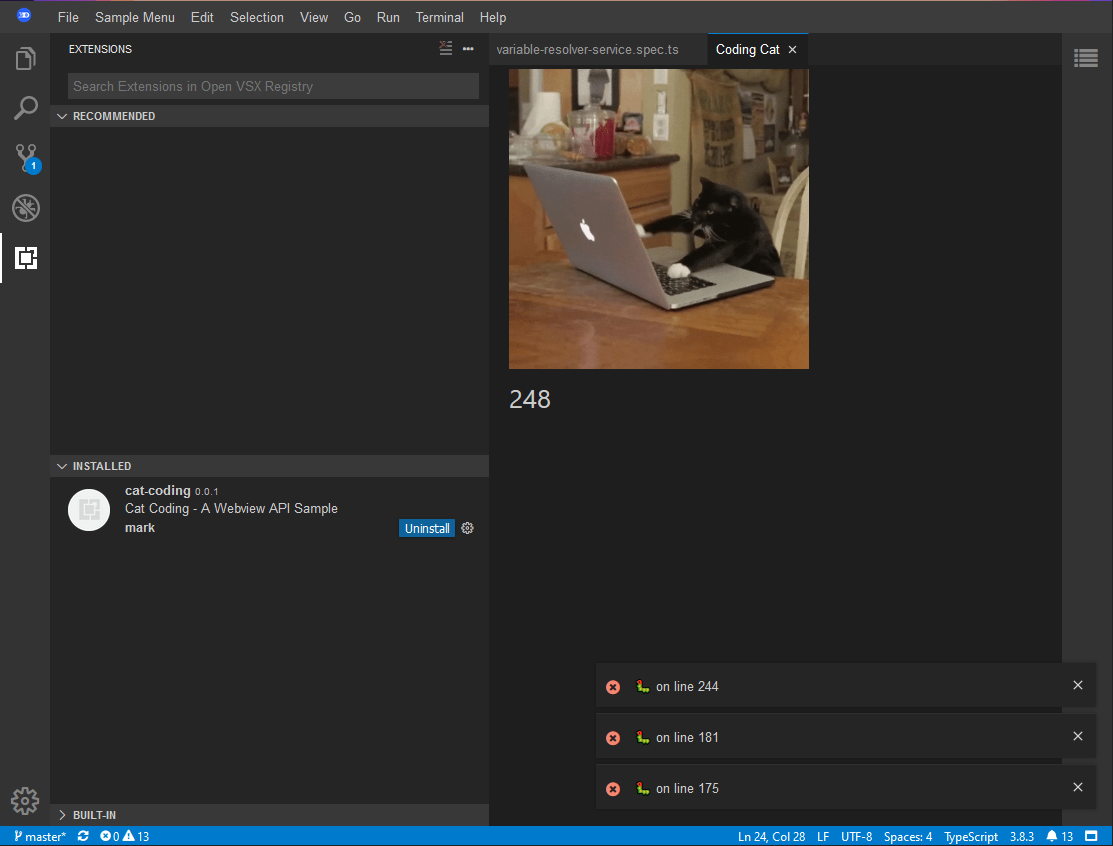Image resolution: width=1113 pixels, height=846 pixels.
Task: Click the Synchronize Changes icon in the status bar
Action: click(83, 836)
